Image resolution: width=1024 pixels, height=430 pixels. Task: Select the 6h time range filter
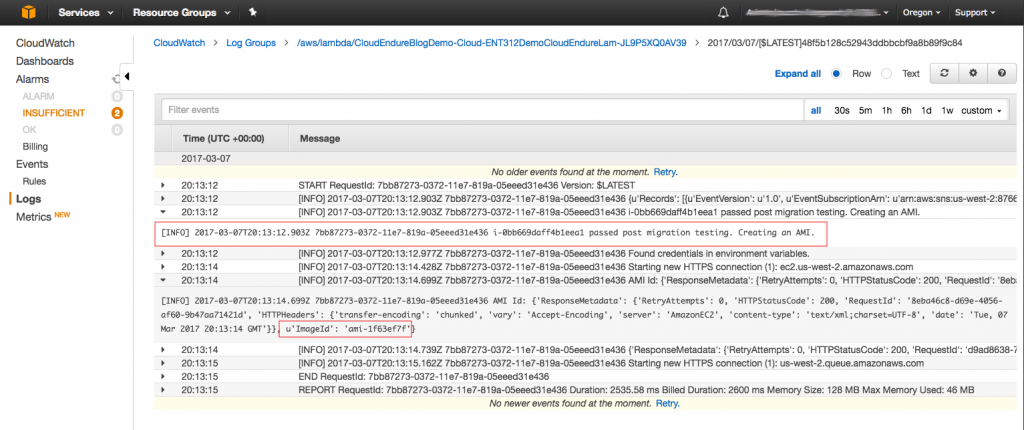tap(906, 110)
